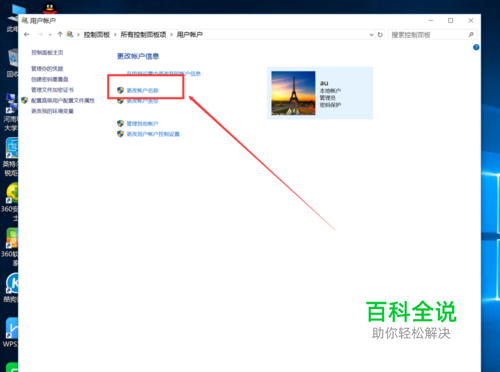This screenshot has height=372, width=500.
Task: Expand chevron before 控制面板 breadcrumb
Action: [x=78, y=35]
